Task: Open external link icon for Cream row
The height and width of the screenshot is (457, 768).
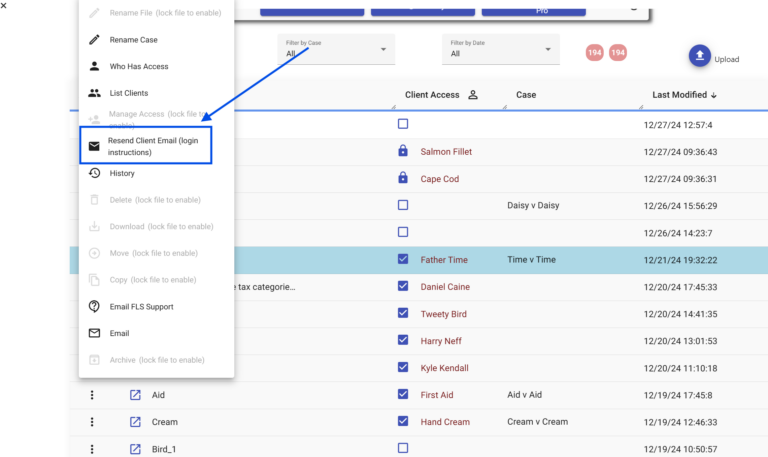Action: [x=135, y=422]
